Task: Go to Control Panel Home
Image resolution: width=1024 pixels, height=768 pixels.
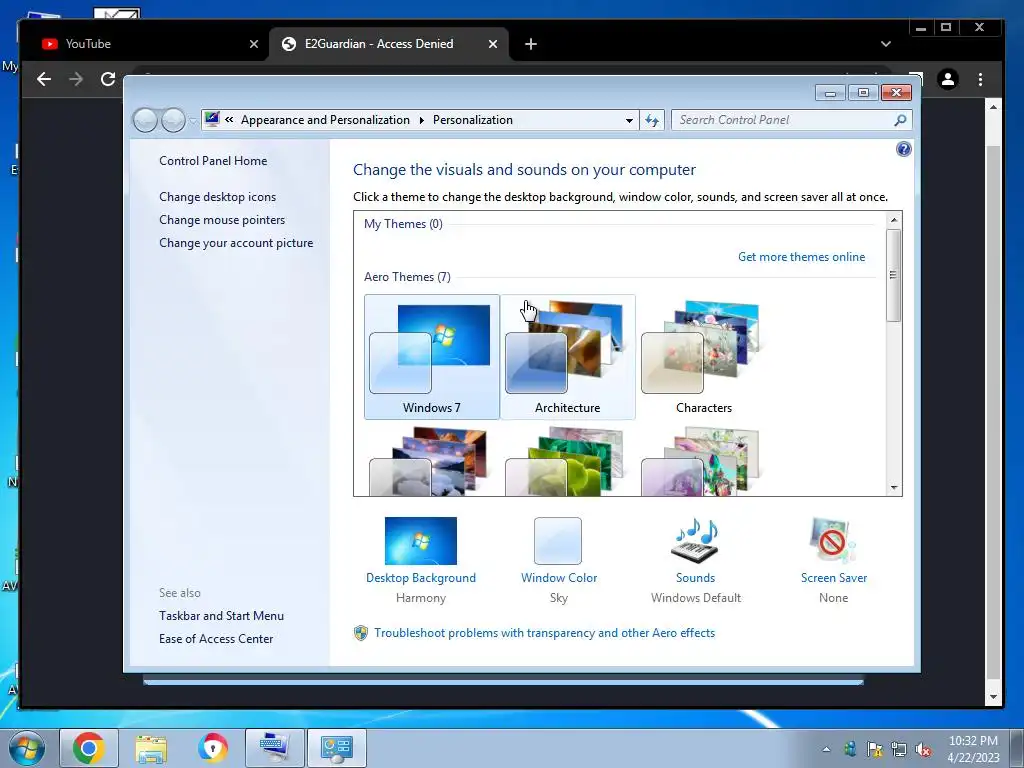Action: pyautogui.click(x=213, y=161)
